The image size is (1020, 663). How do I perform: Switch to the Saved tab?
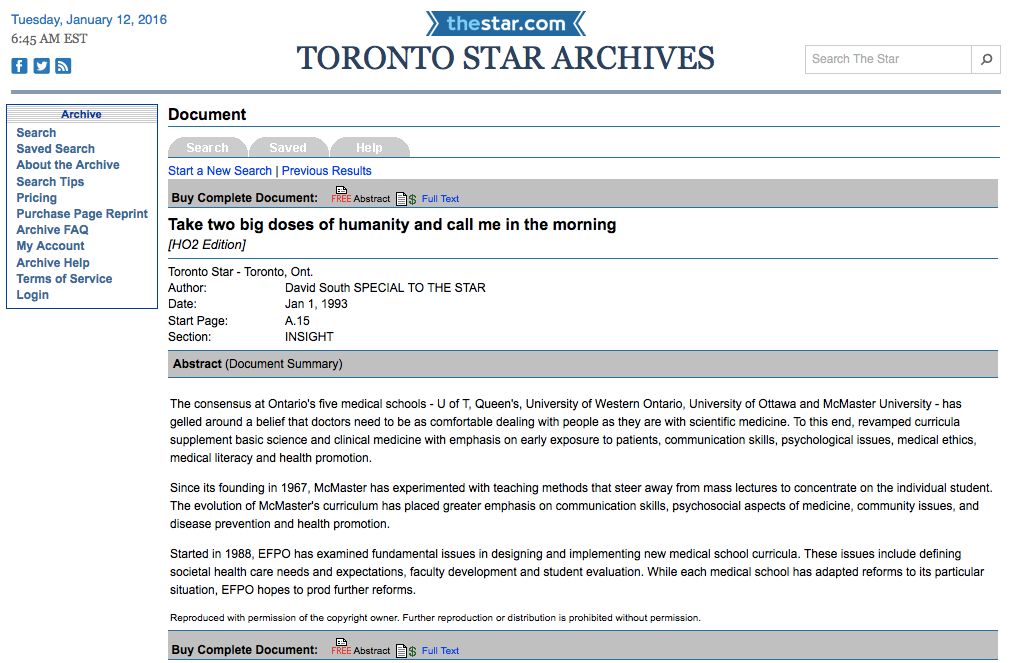coord(288,148)
